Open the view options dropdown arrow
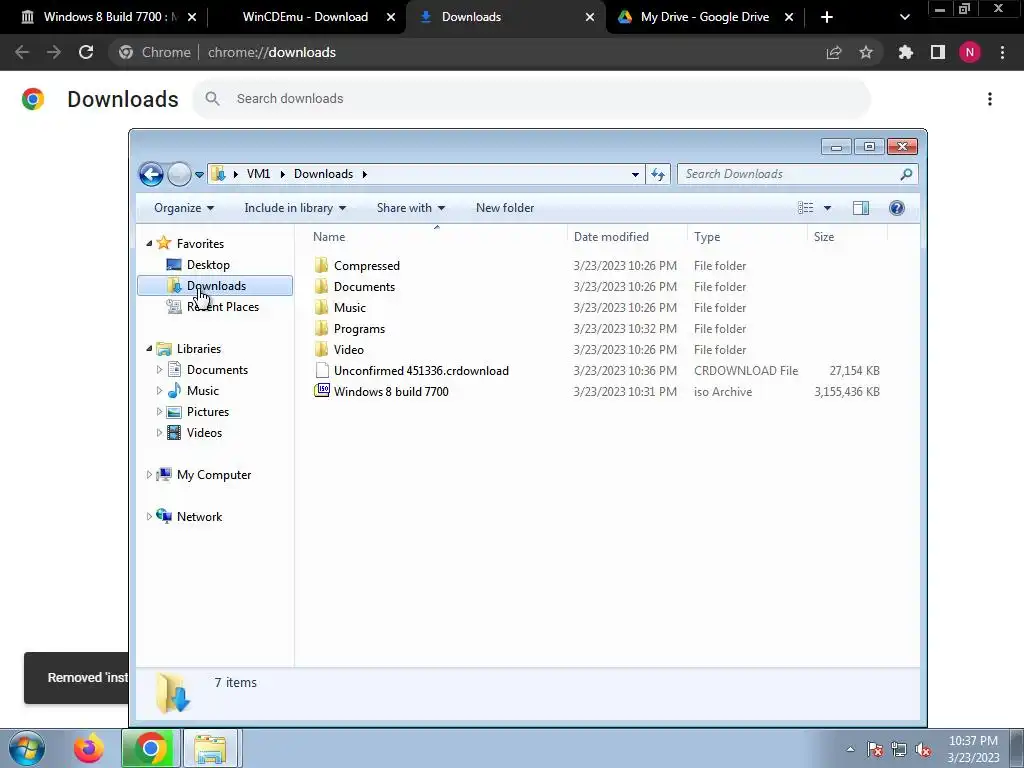 827,208
